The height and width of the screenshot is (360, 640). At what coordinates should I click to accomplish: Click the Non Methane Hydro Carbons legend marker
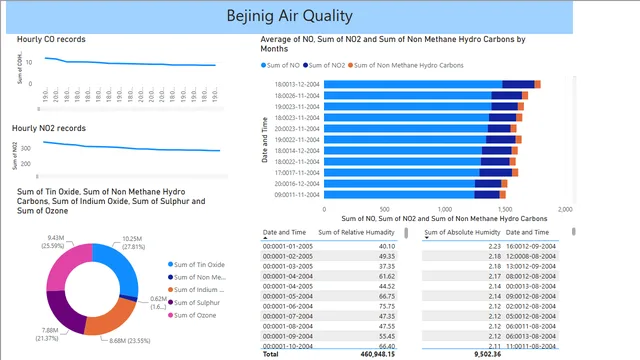click(x=350, y=65)
